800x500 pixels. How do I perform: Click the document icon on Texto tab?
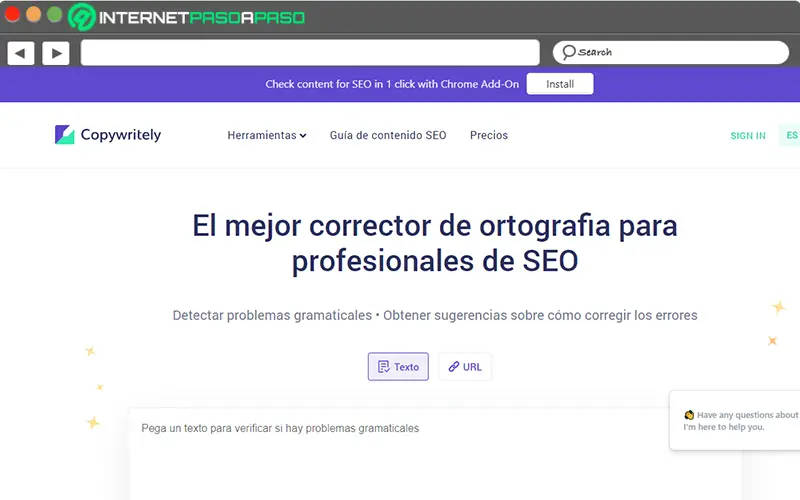click(383, 367)
